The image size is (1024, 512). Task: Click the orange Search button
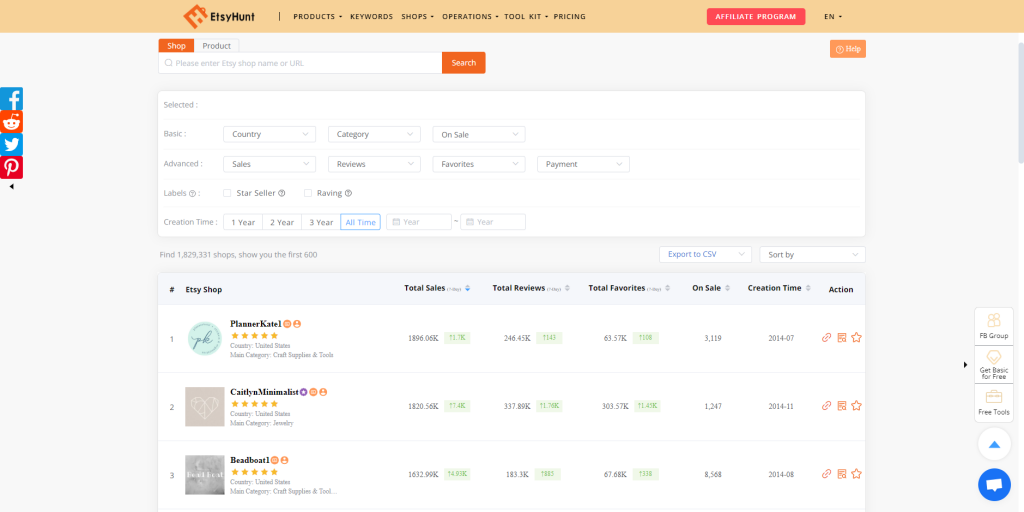(463, 63)
